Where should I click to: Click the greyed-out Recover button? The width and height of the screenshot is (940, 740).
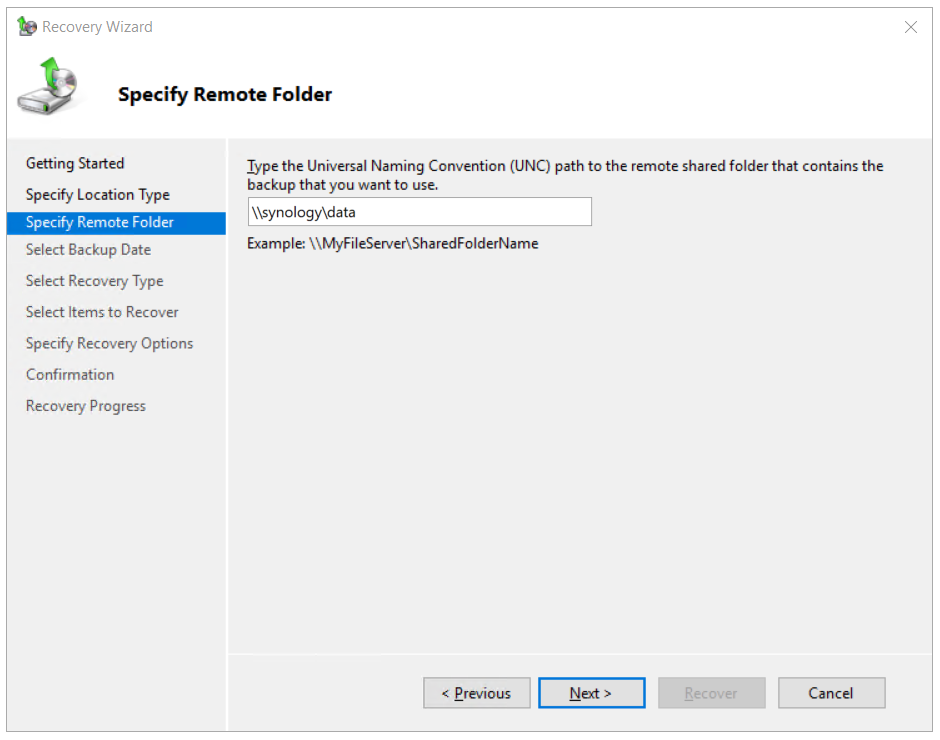711,693
